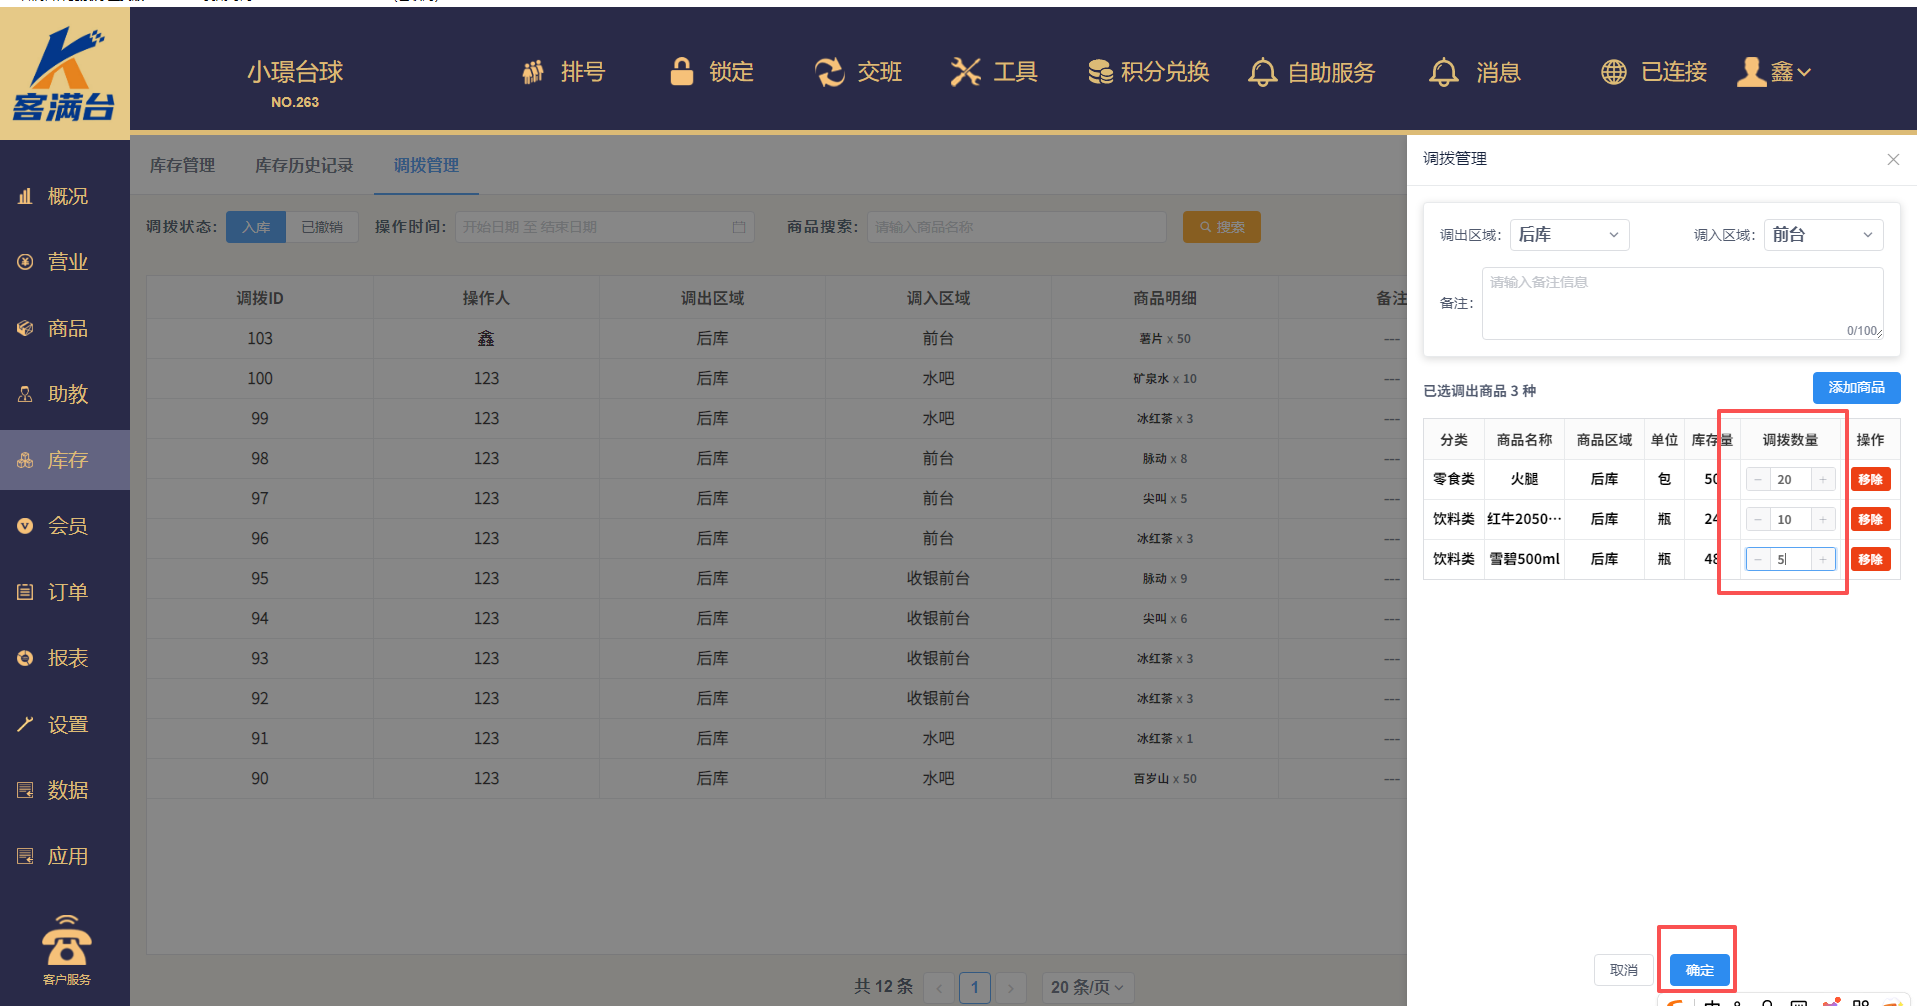This screenshot has width=1917, height=1006.
Task: Switch to 库存历史记录 tab
Action: tap(304, 165)
